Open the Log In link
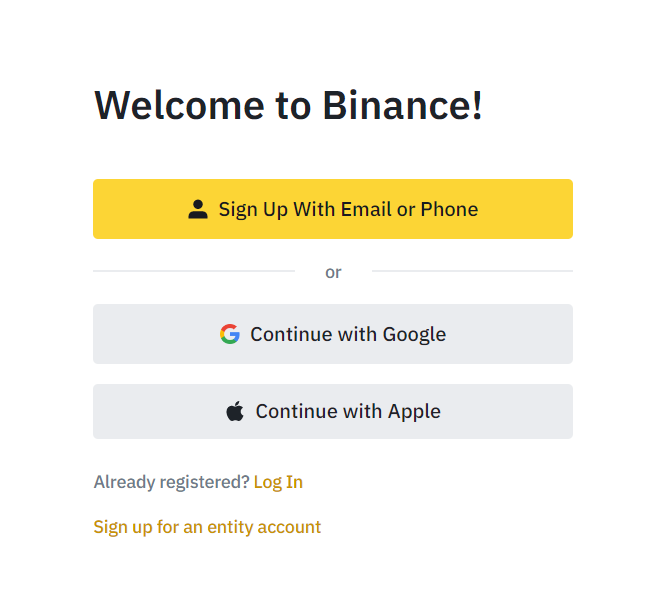663x613 pixels. (278, 482)
